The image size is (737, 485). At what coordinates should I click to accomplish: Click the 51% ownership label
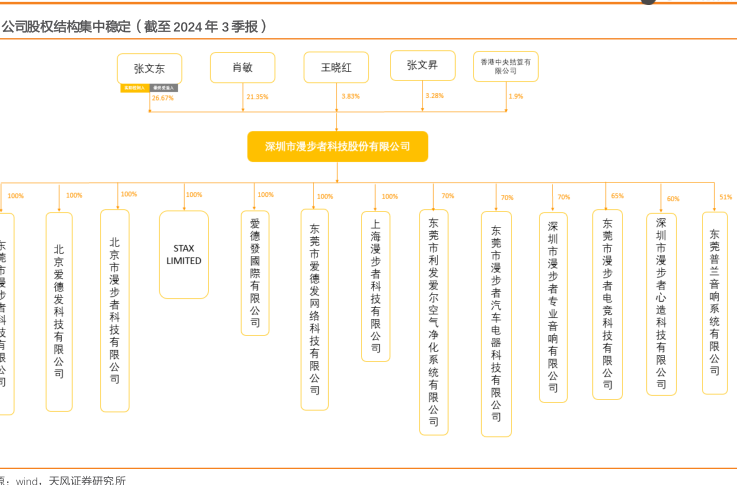726,197
